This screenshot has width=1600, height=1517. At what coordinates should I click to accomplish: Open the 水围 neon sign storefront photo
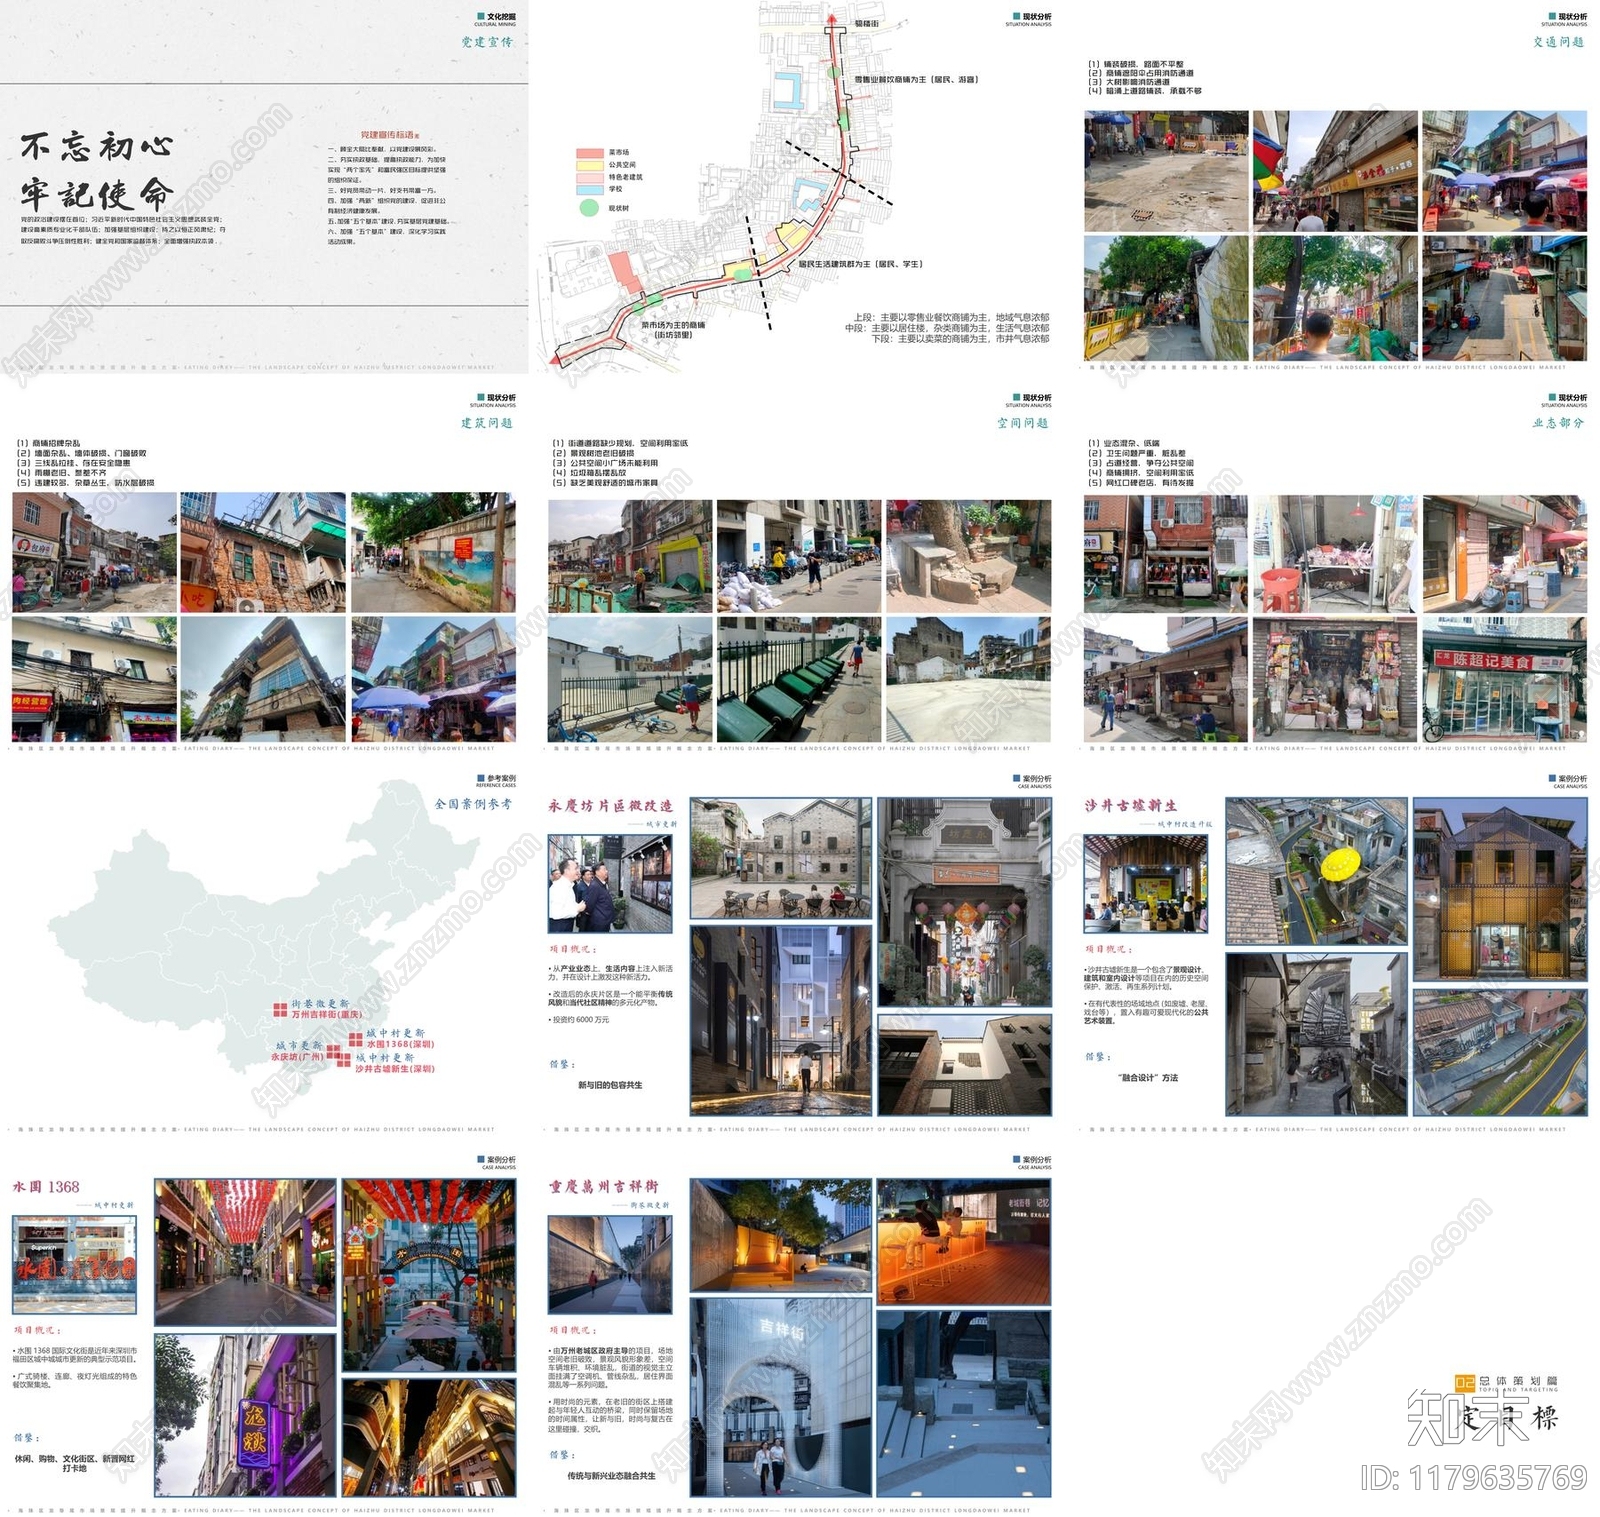[74, 1265]
